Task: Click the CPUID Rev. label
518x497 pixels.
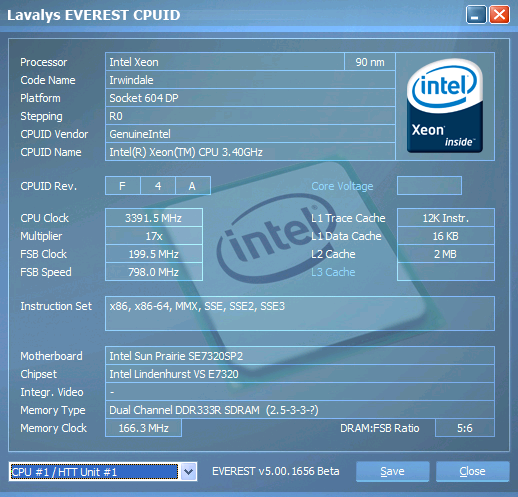Action: 49,186
